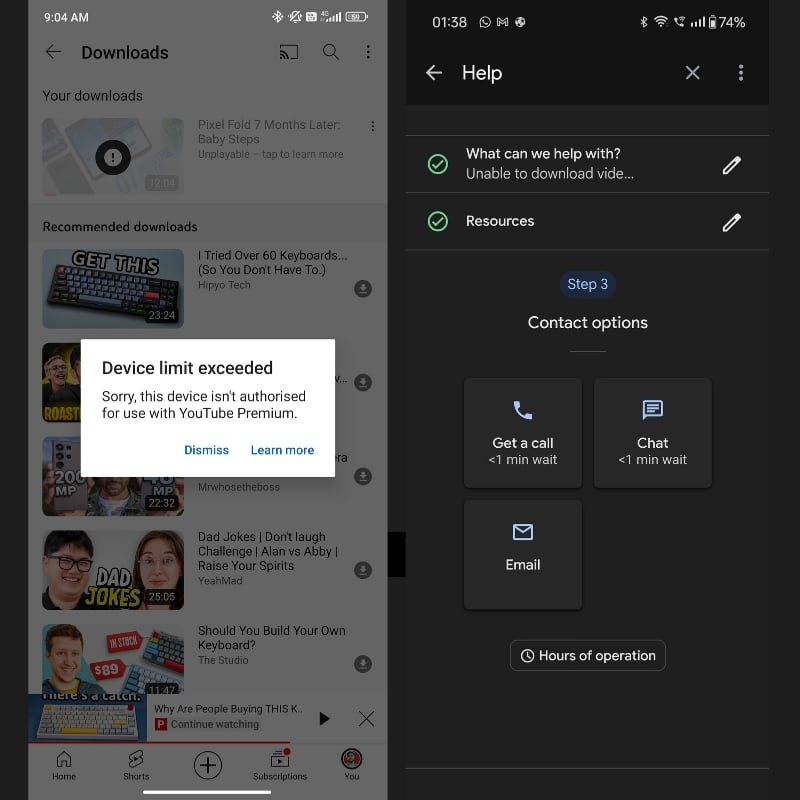
Task: Tap the Bluetooth icon in Downloads status bar
Action: coord(277,17)
